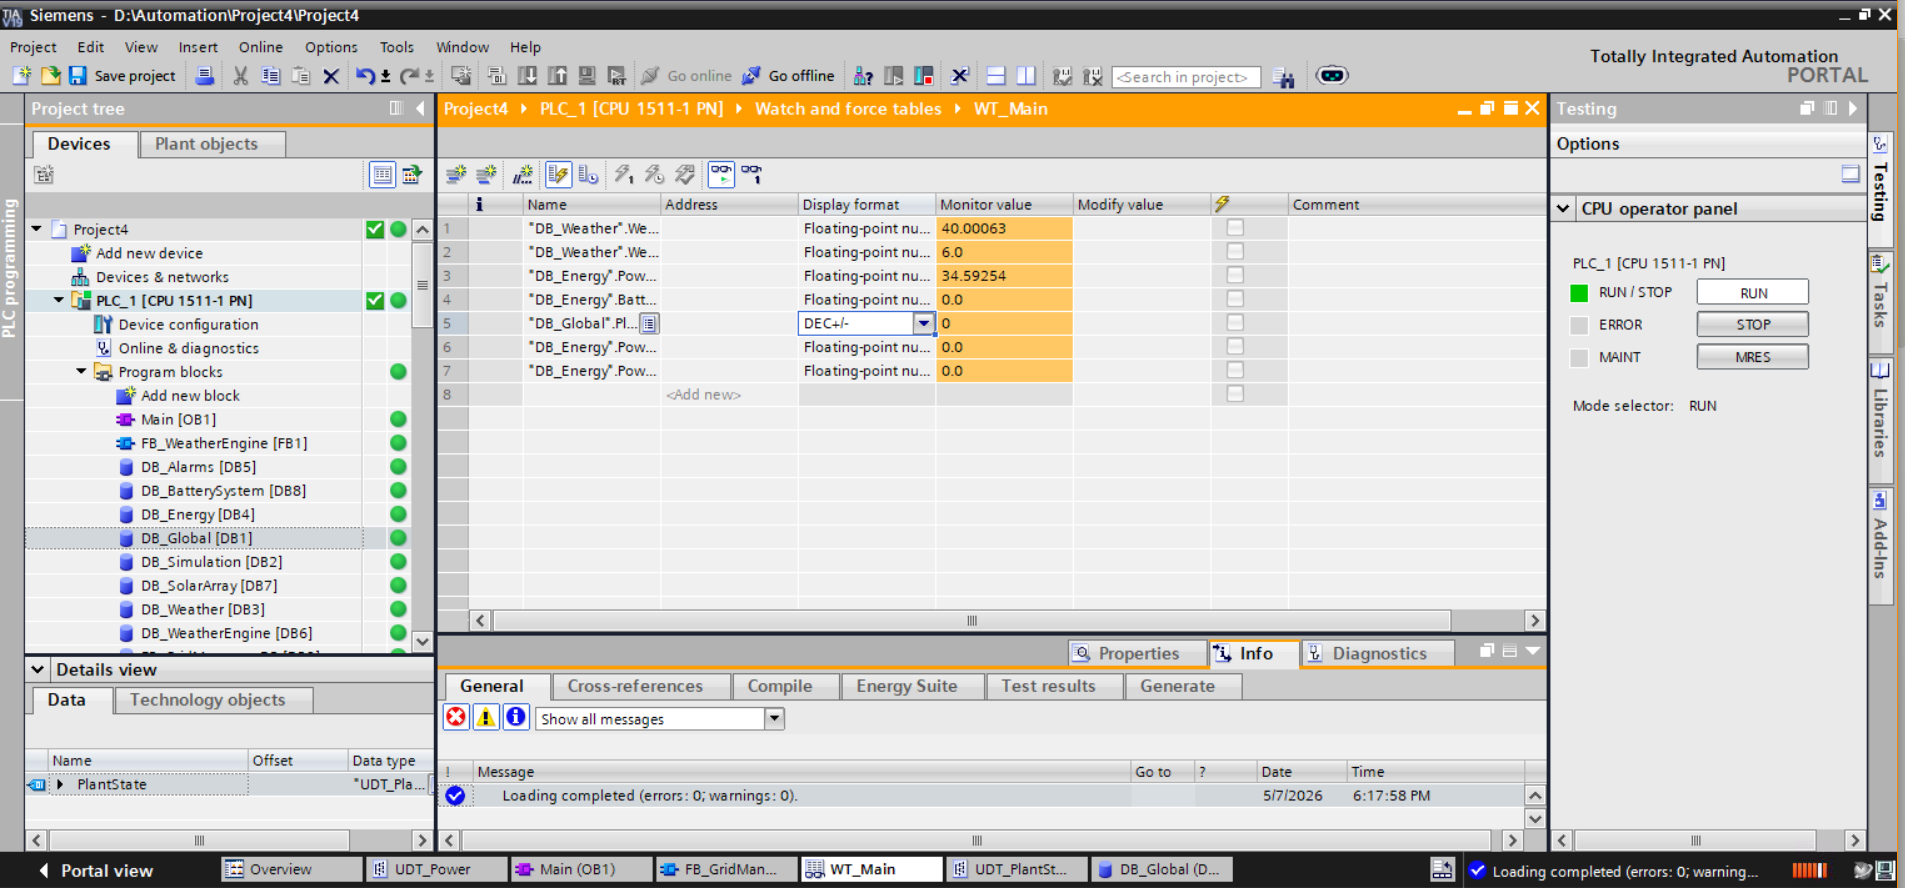The image size is (1905, 888).
Task: Toggle Monitor all glasses icon
Action: [x=721, y=175]
